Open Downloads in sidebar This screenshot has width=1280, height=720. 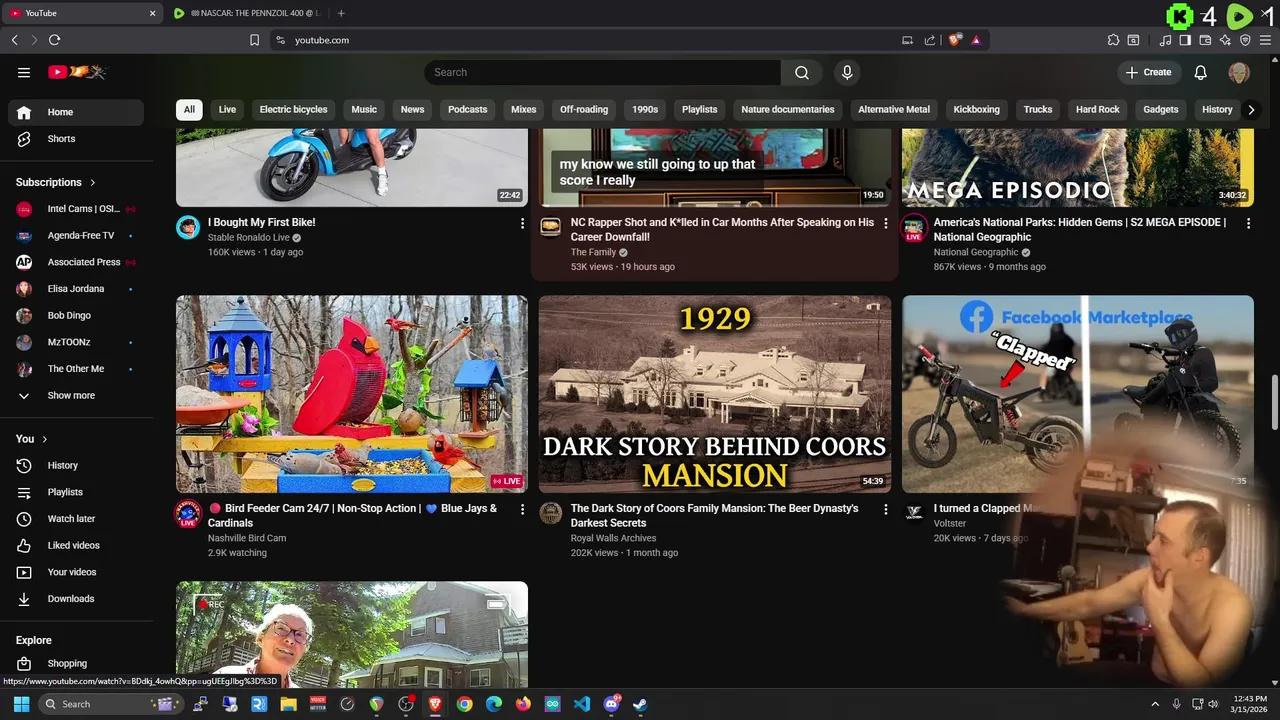click(x=76, y=599)
